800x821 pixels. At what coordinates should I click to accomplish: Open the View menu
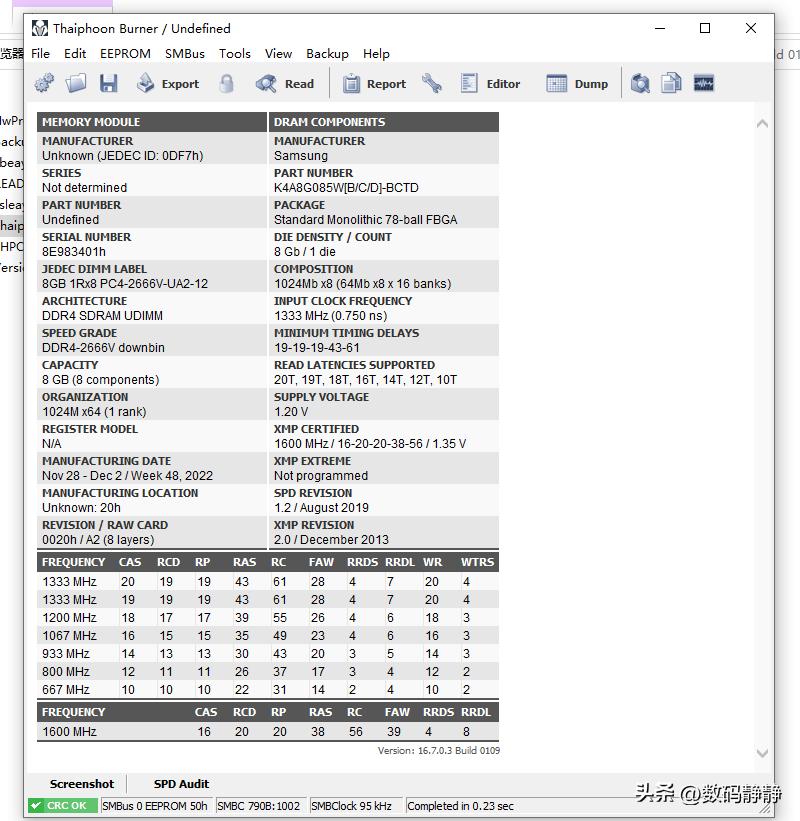[278, 54]
